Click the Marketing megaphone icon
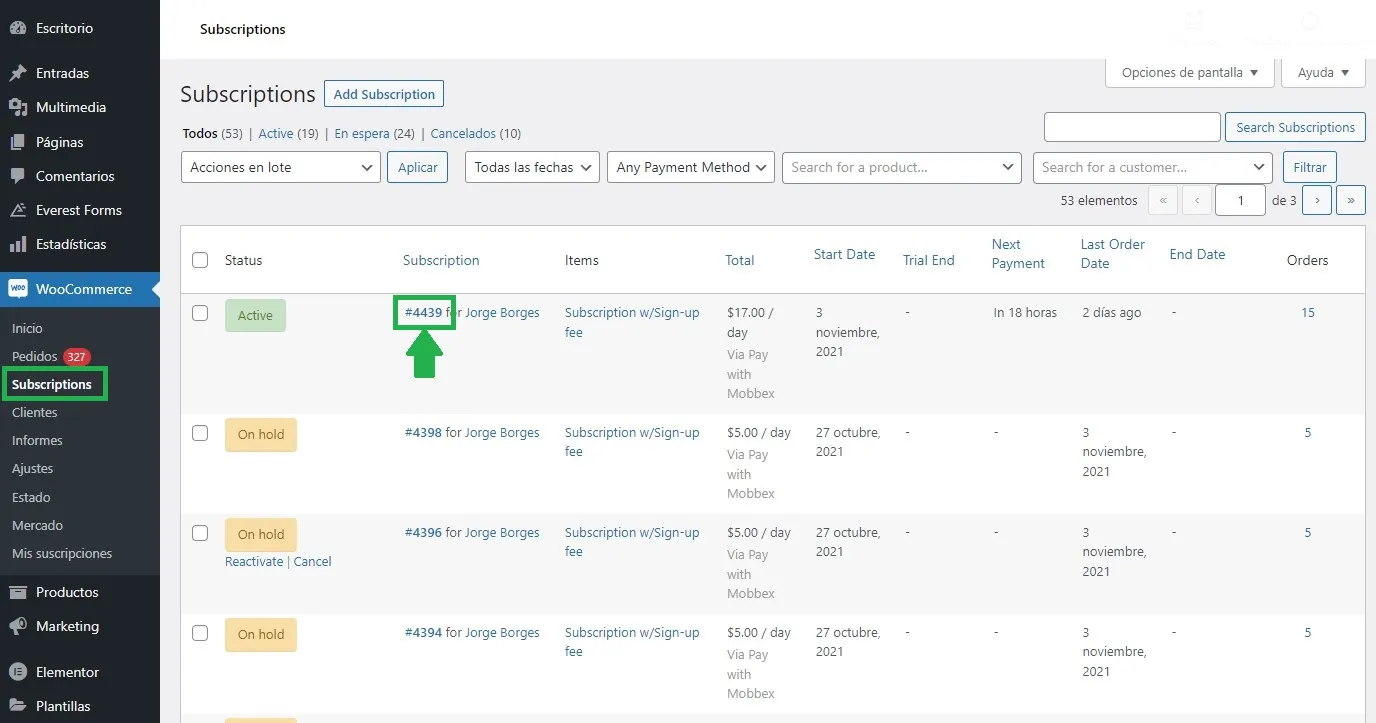The image size is (1376, 723). [x=17, y=626]
